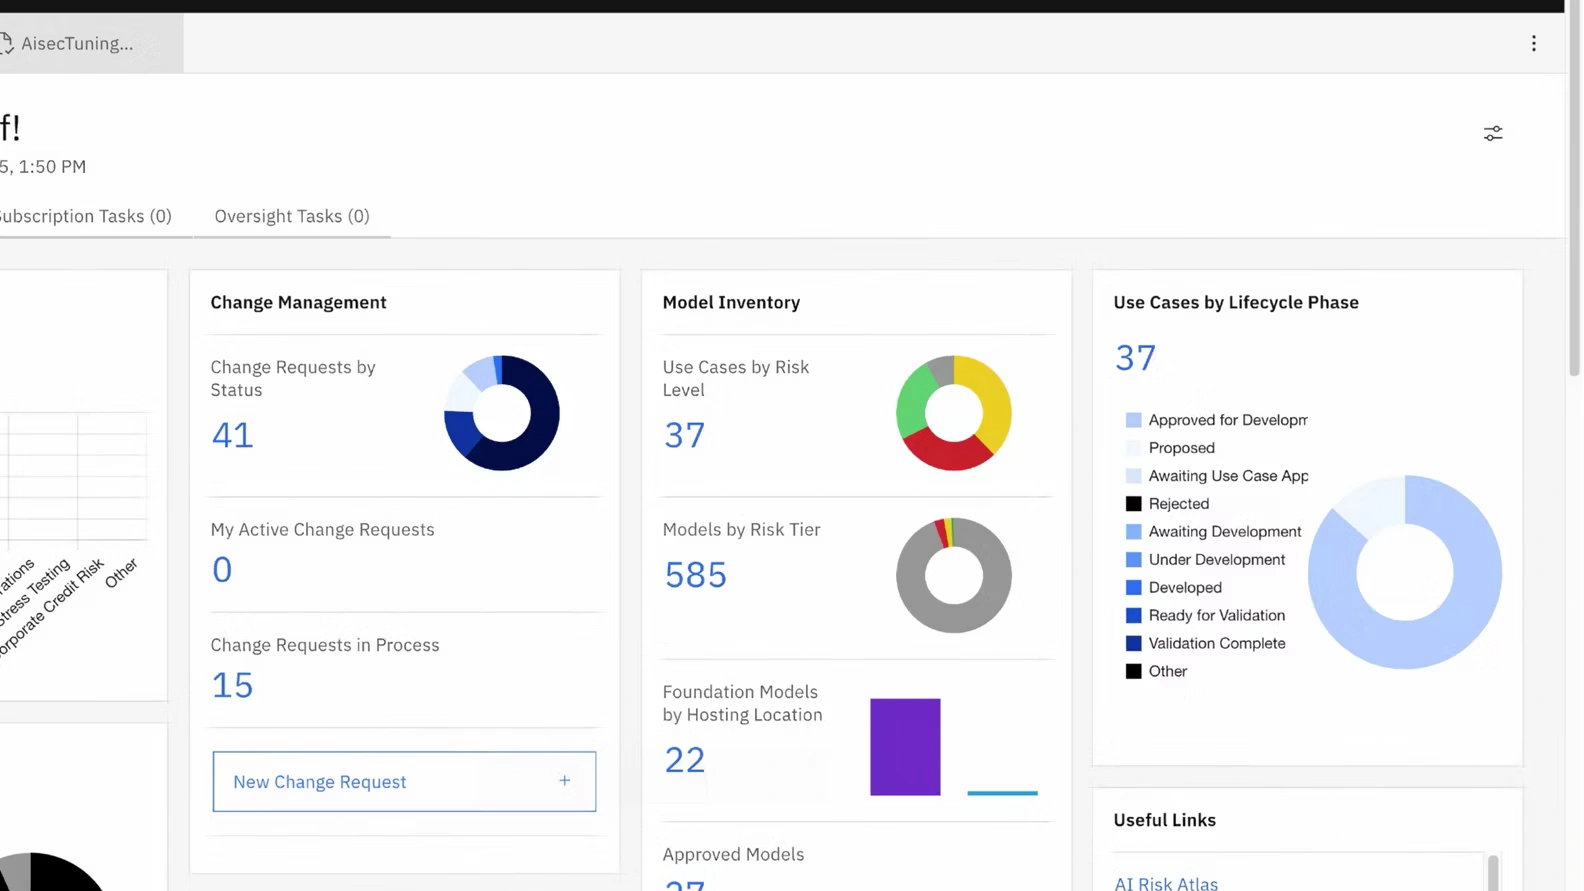The height and width of the screenshot is (891, 1584).
Task: Open the 41 change requests count
Action: point(232,435)
